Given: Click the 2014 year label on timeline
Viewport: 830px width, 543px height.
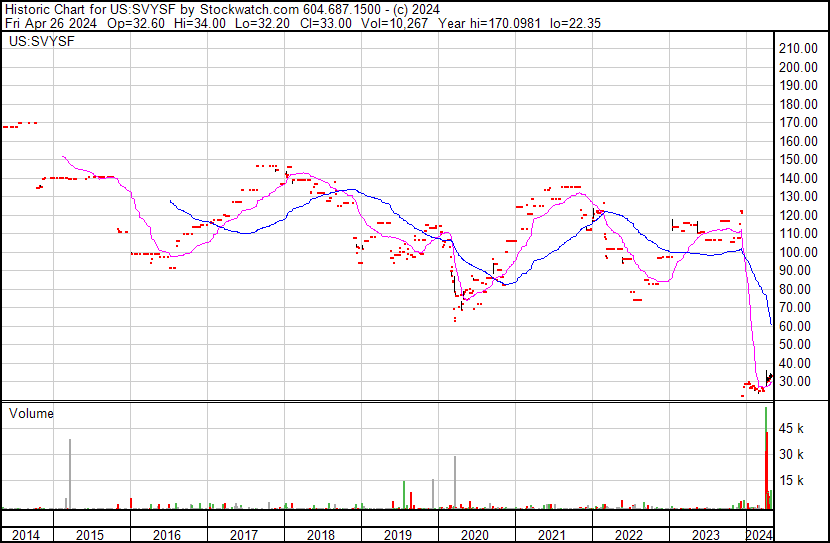Looking at the screenshot, I should point(25,535).
